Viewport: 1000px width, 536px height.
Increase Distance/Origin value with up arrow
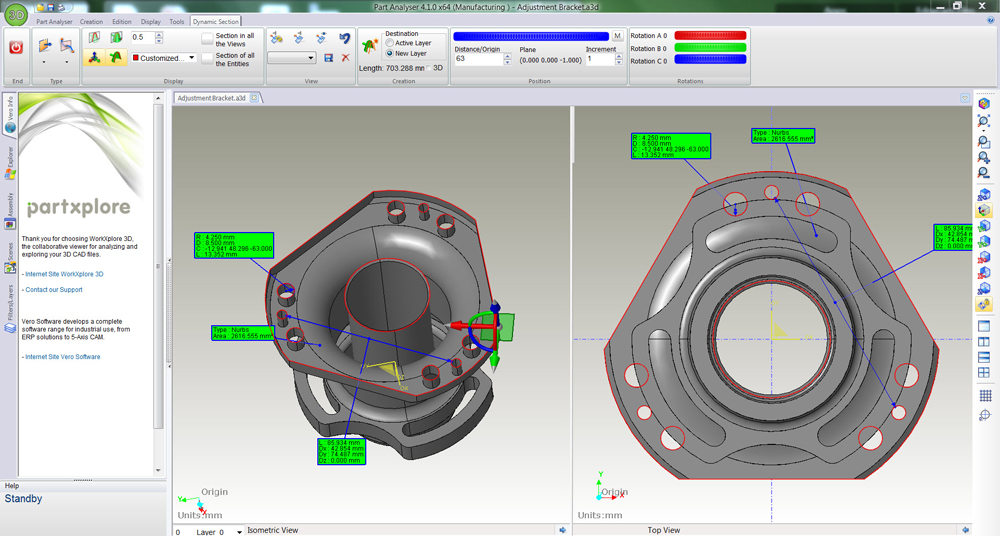[x=508, y=56]
